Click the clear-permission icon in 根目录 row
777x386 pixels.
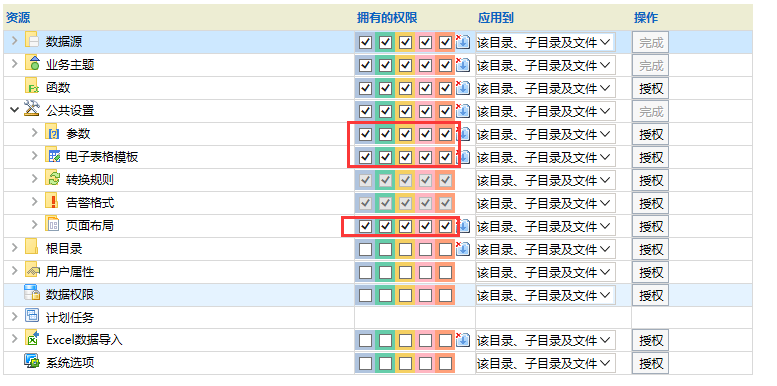click(x=462, y=248)
